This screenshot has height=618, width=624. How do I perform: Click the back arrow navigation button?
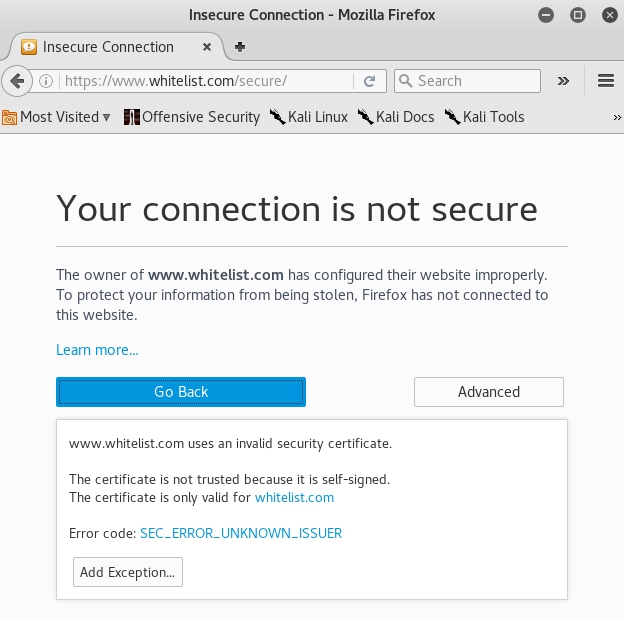point(17,81)
